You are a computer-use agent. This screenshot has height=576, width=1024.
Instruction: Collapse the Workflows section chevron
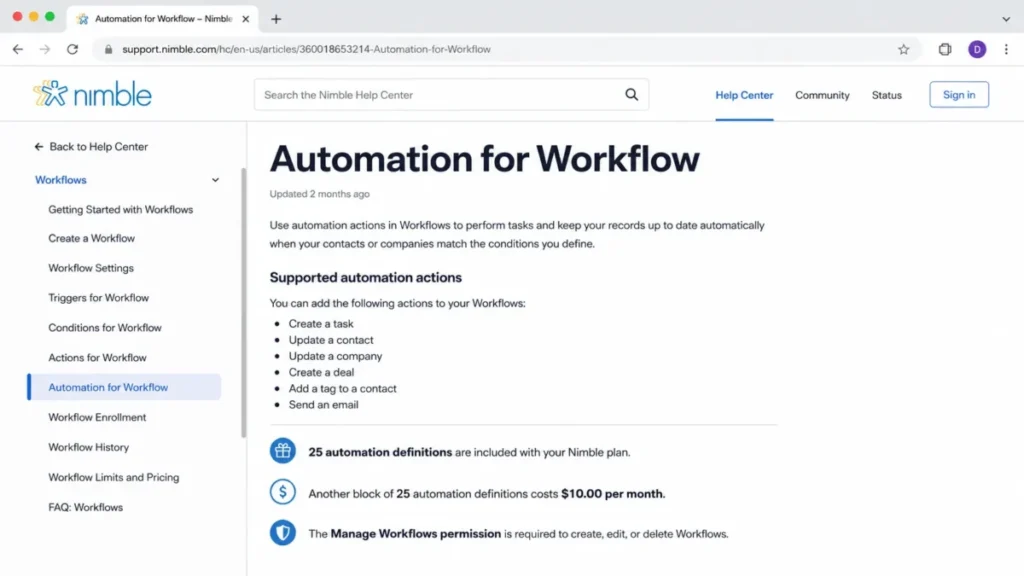(215, 180)
